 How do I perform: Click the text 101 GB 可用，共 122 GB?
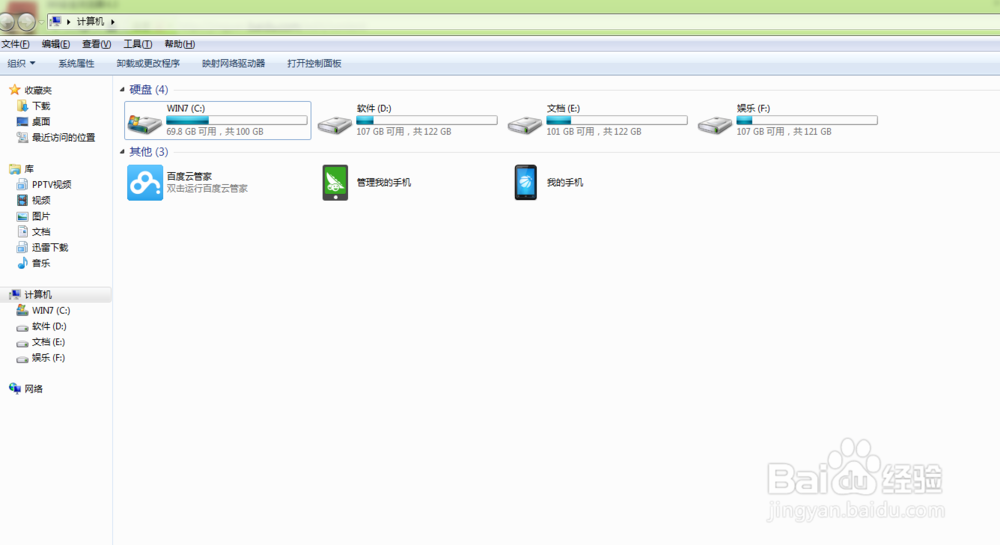click(x=594, y=131)
